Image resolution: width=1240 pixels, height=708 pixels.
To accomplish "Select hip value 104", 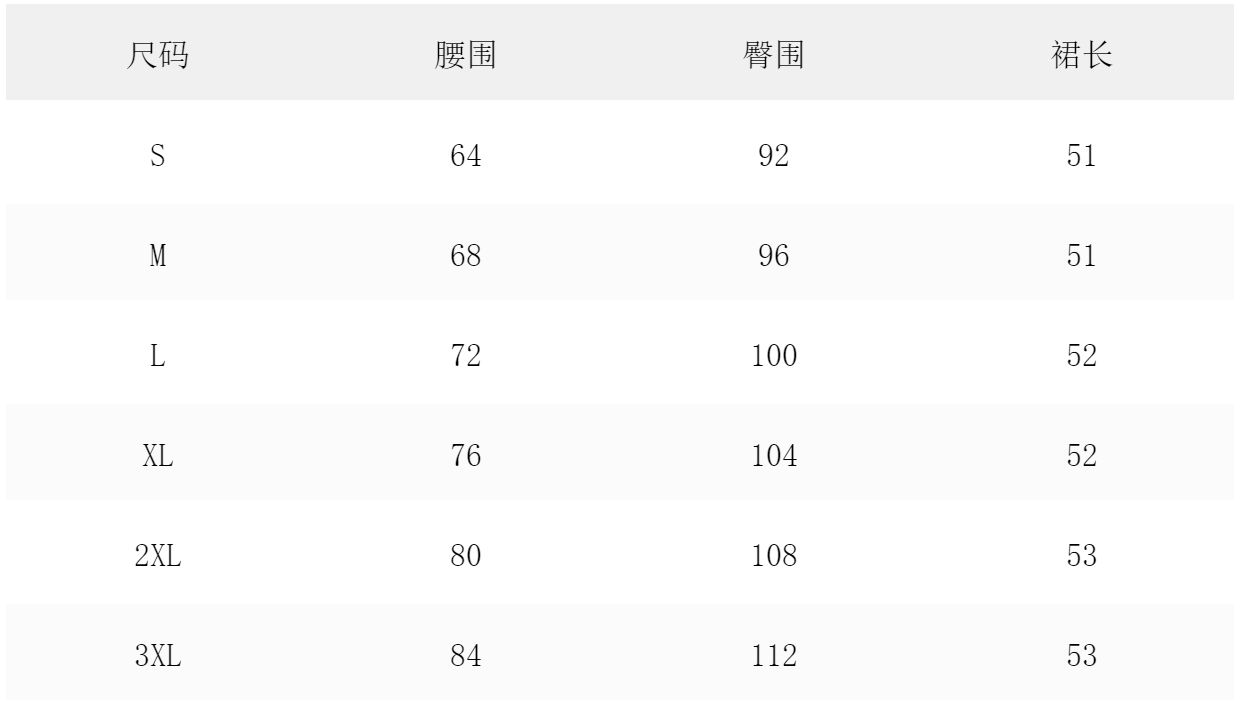I will (774, 457).
